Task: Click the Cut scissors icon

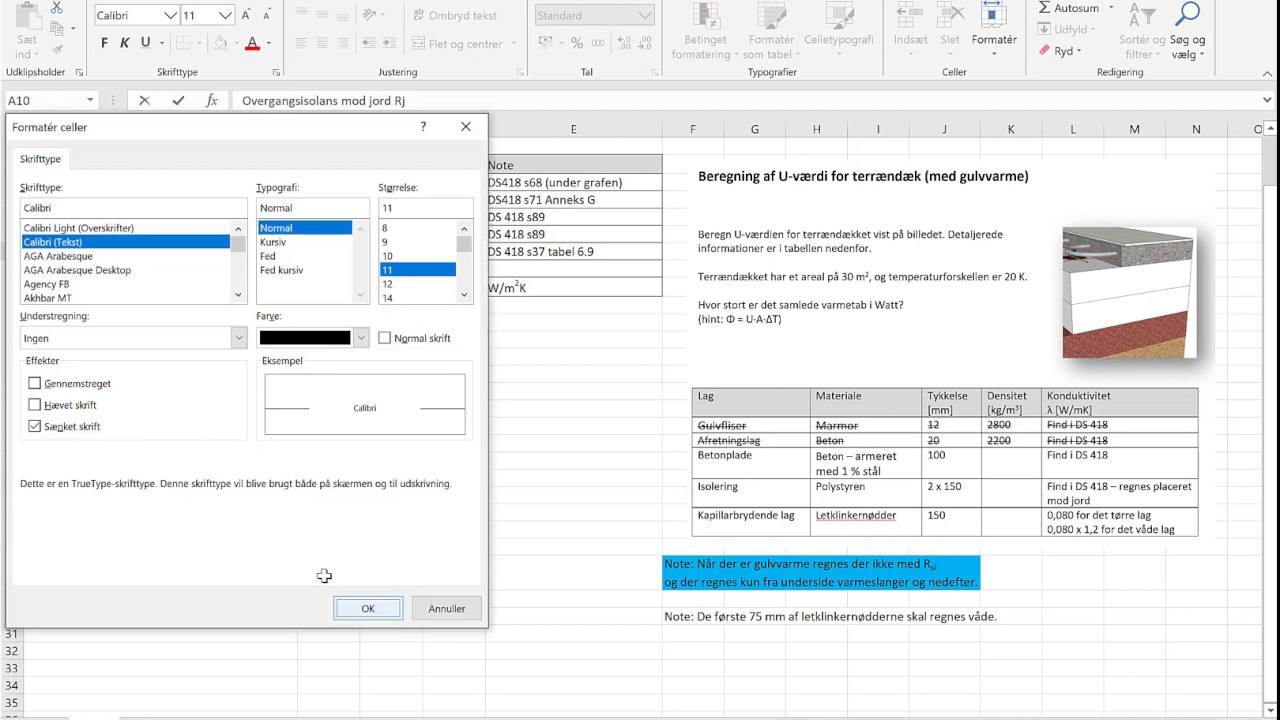Action: (x=56, y=8)
